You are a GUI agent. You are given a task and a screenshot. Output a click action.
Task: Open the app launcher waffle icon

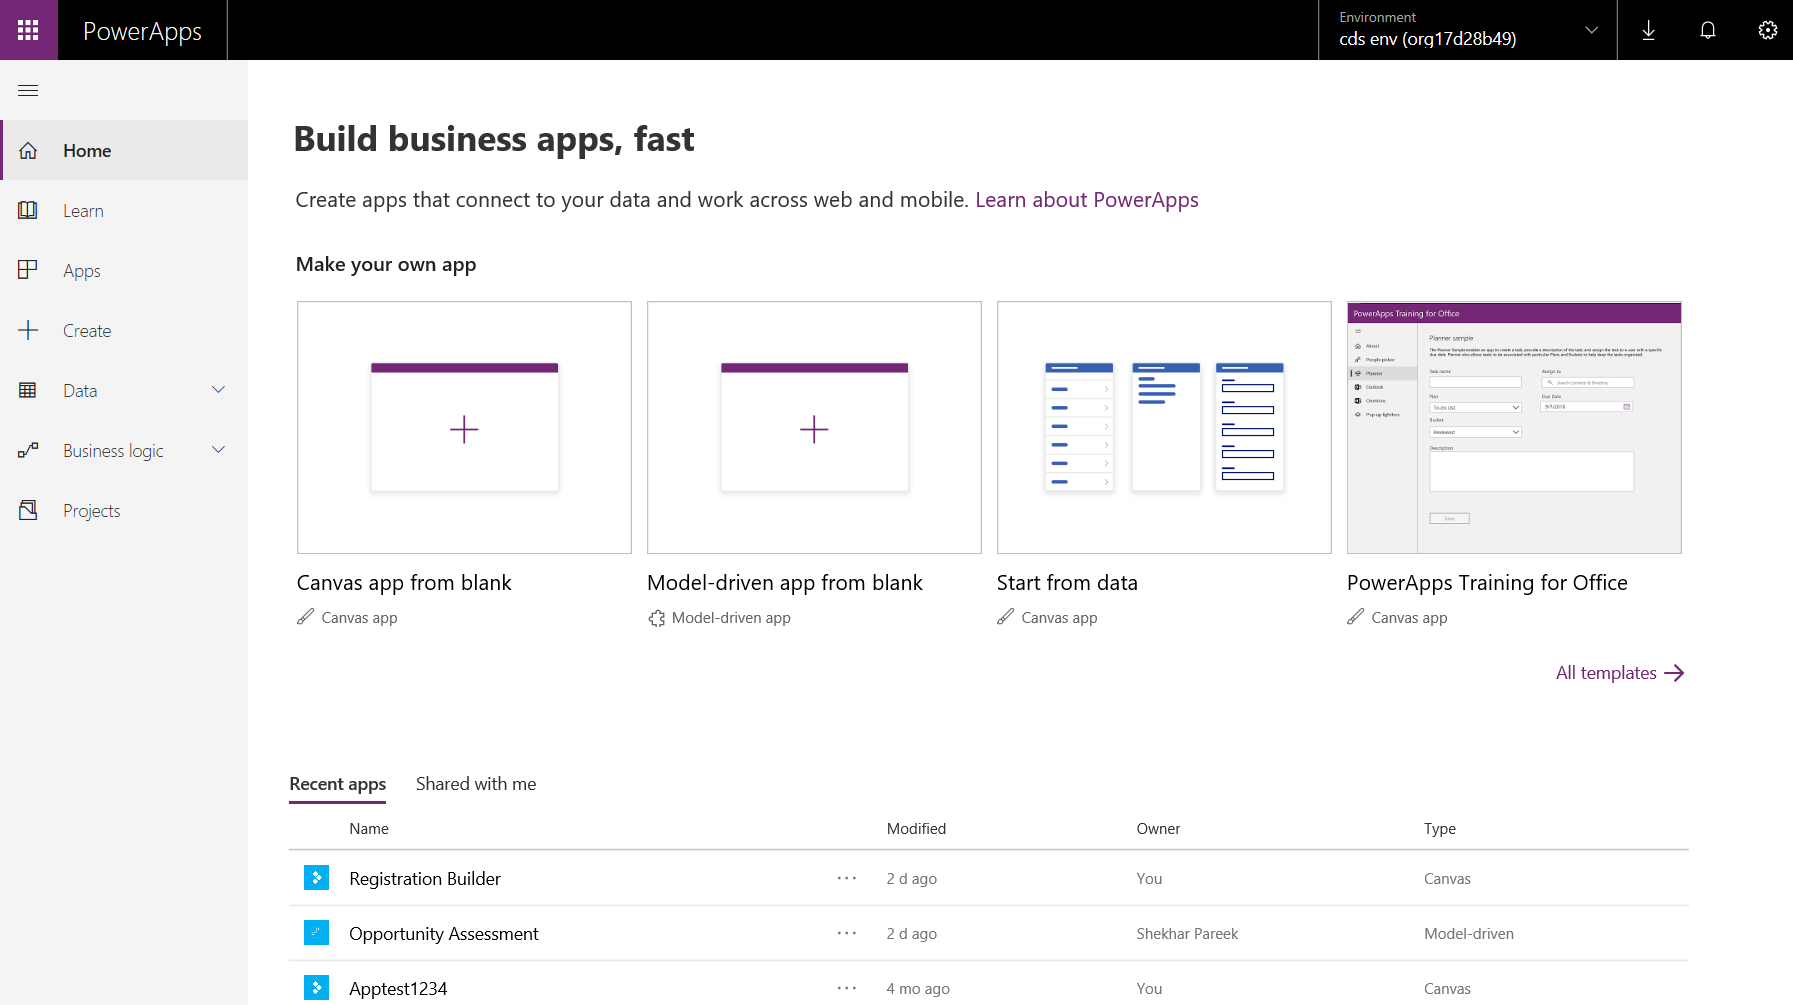click(x=28, y=30)
